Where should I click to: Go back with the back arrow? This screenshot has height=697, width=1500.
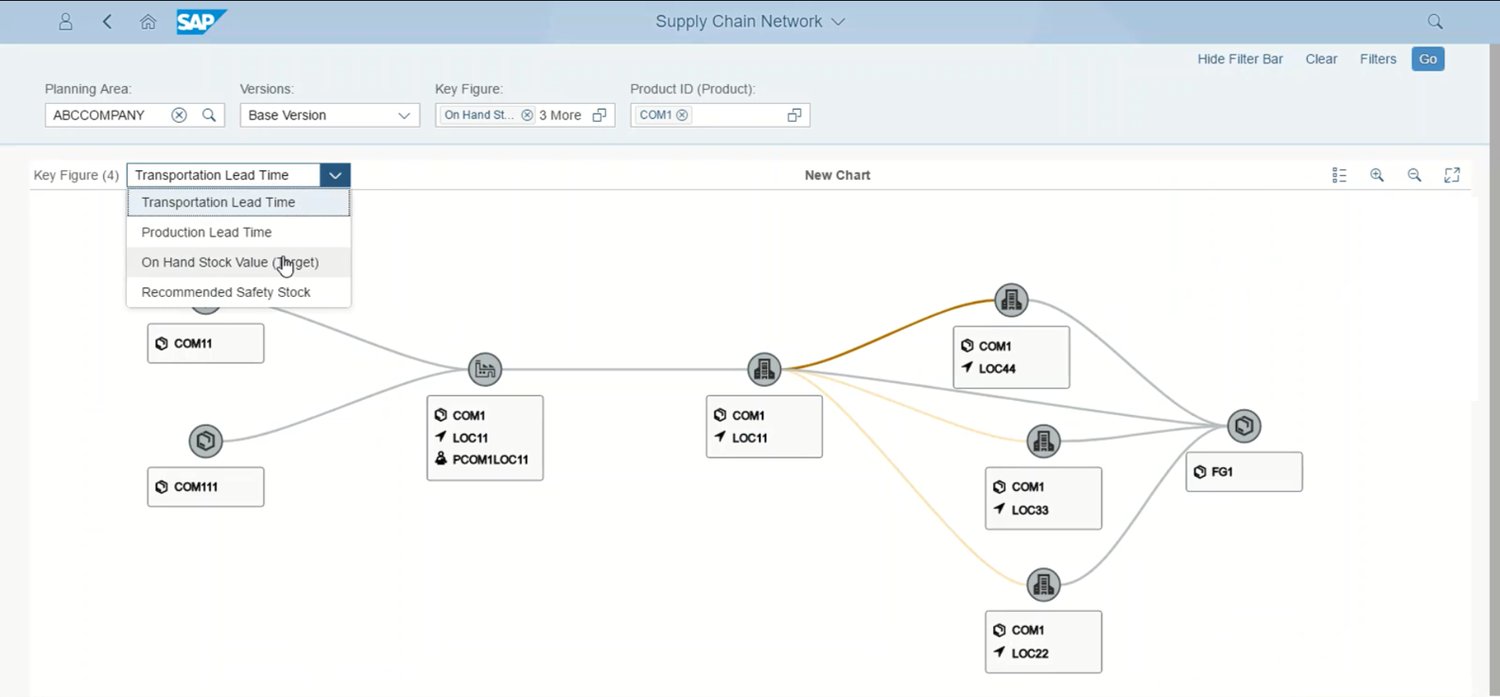(x=107, y=21)
